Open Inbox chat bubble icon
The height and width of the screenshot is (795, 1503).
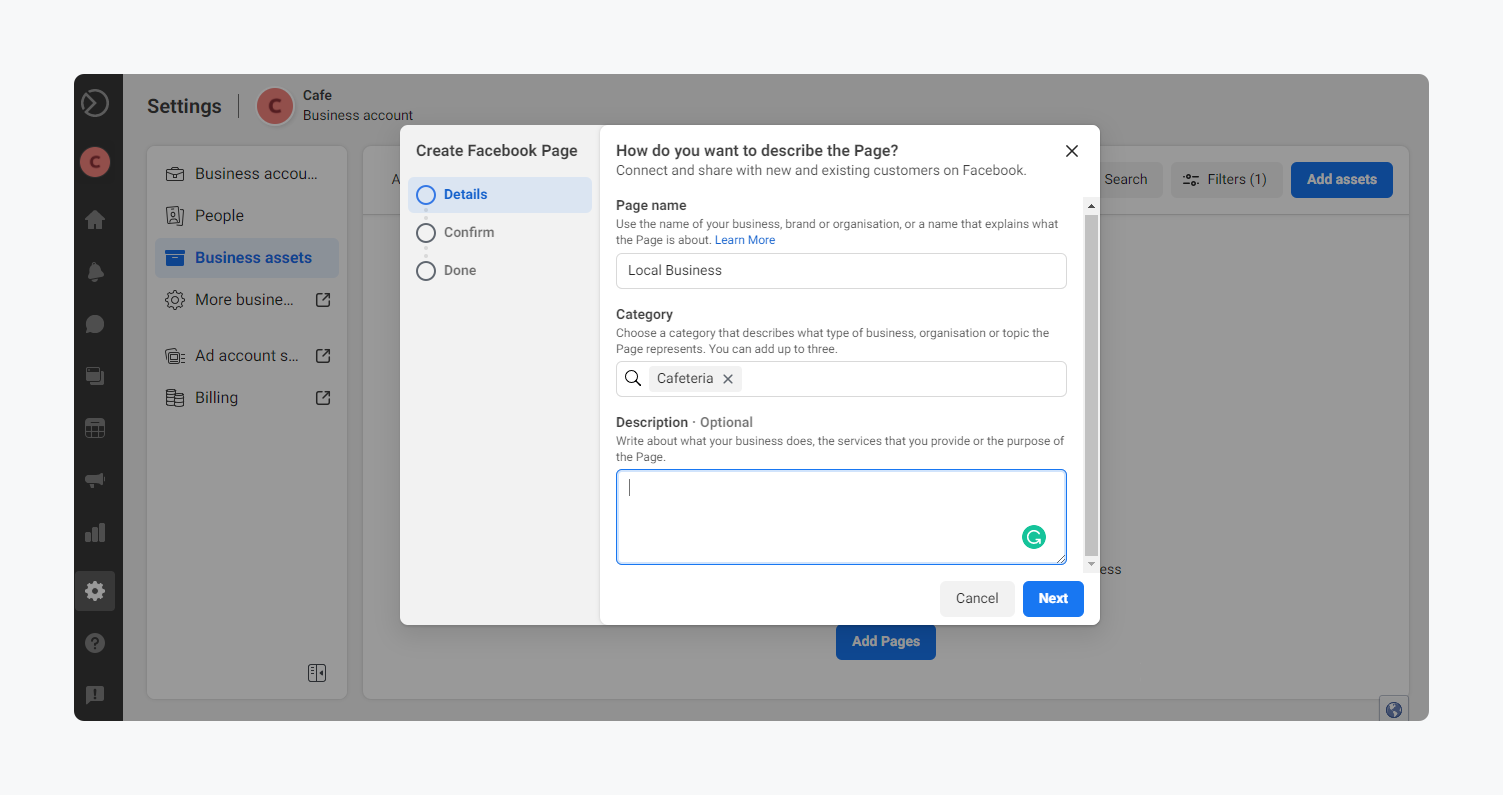click(95, 324)
